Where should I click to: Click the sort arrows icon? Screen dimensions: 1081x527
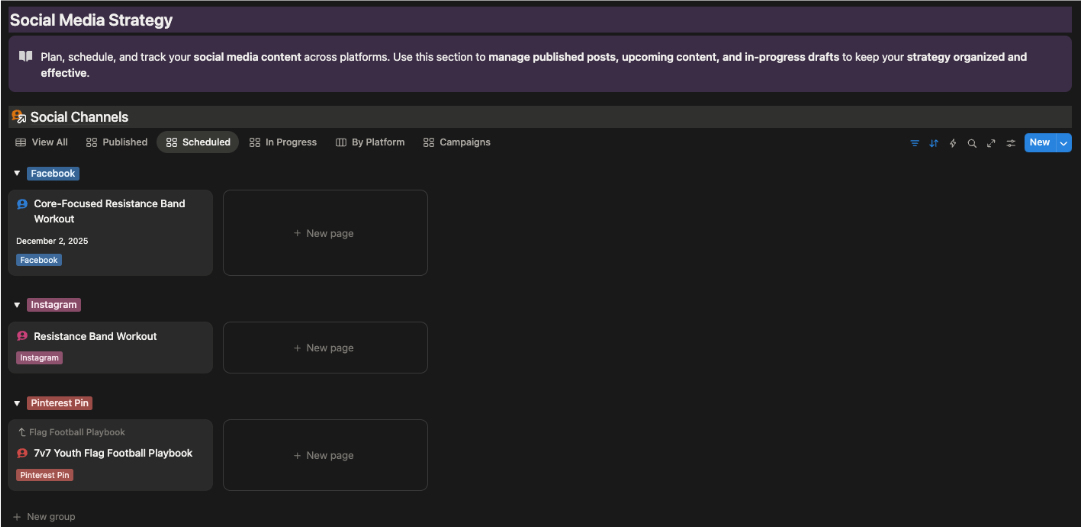[x=933, y=143]
